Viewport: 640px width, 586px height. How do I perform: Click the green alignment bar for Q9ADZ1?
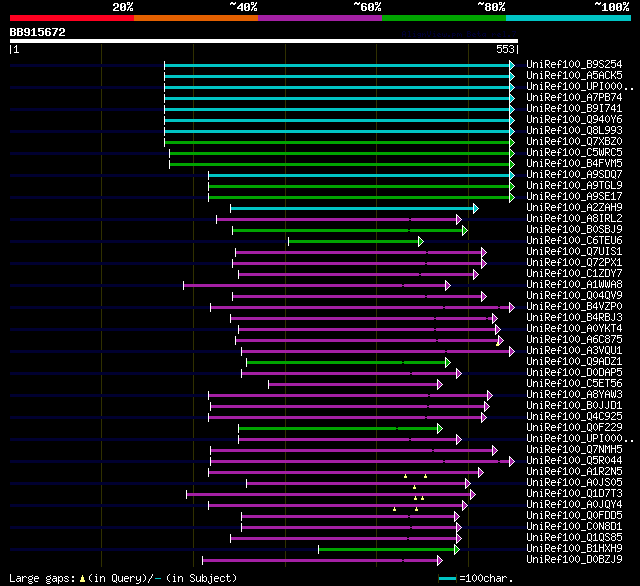pos(346,363)
